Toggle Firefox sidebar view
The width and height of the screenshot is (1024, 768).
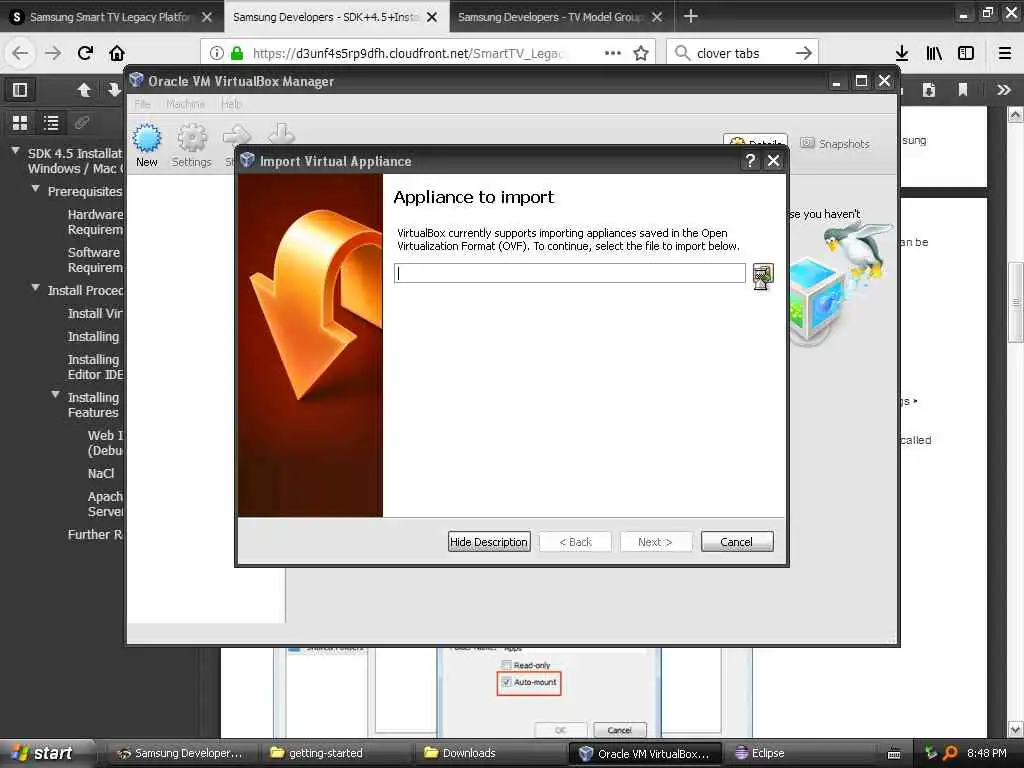(966, 53)
